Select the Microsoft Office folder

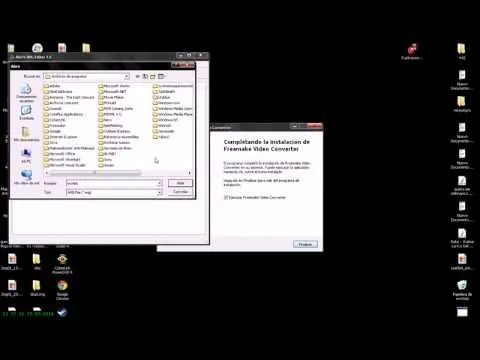tap(60, 154)
